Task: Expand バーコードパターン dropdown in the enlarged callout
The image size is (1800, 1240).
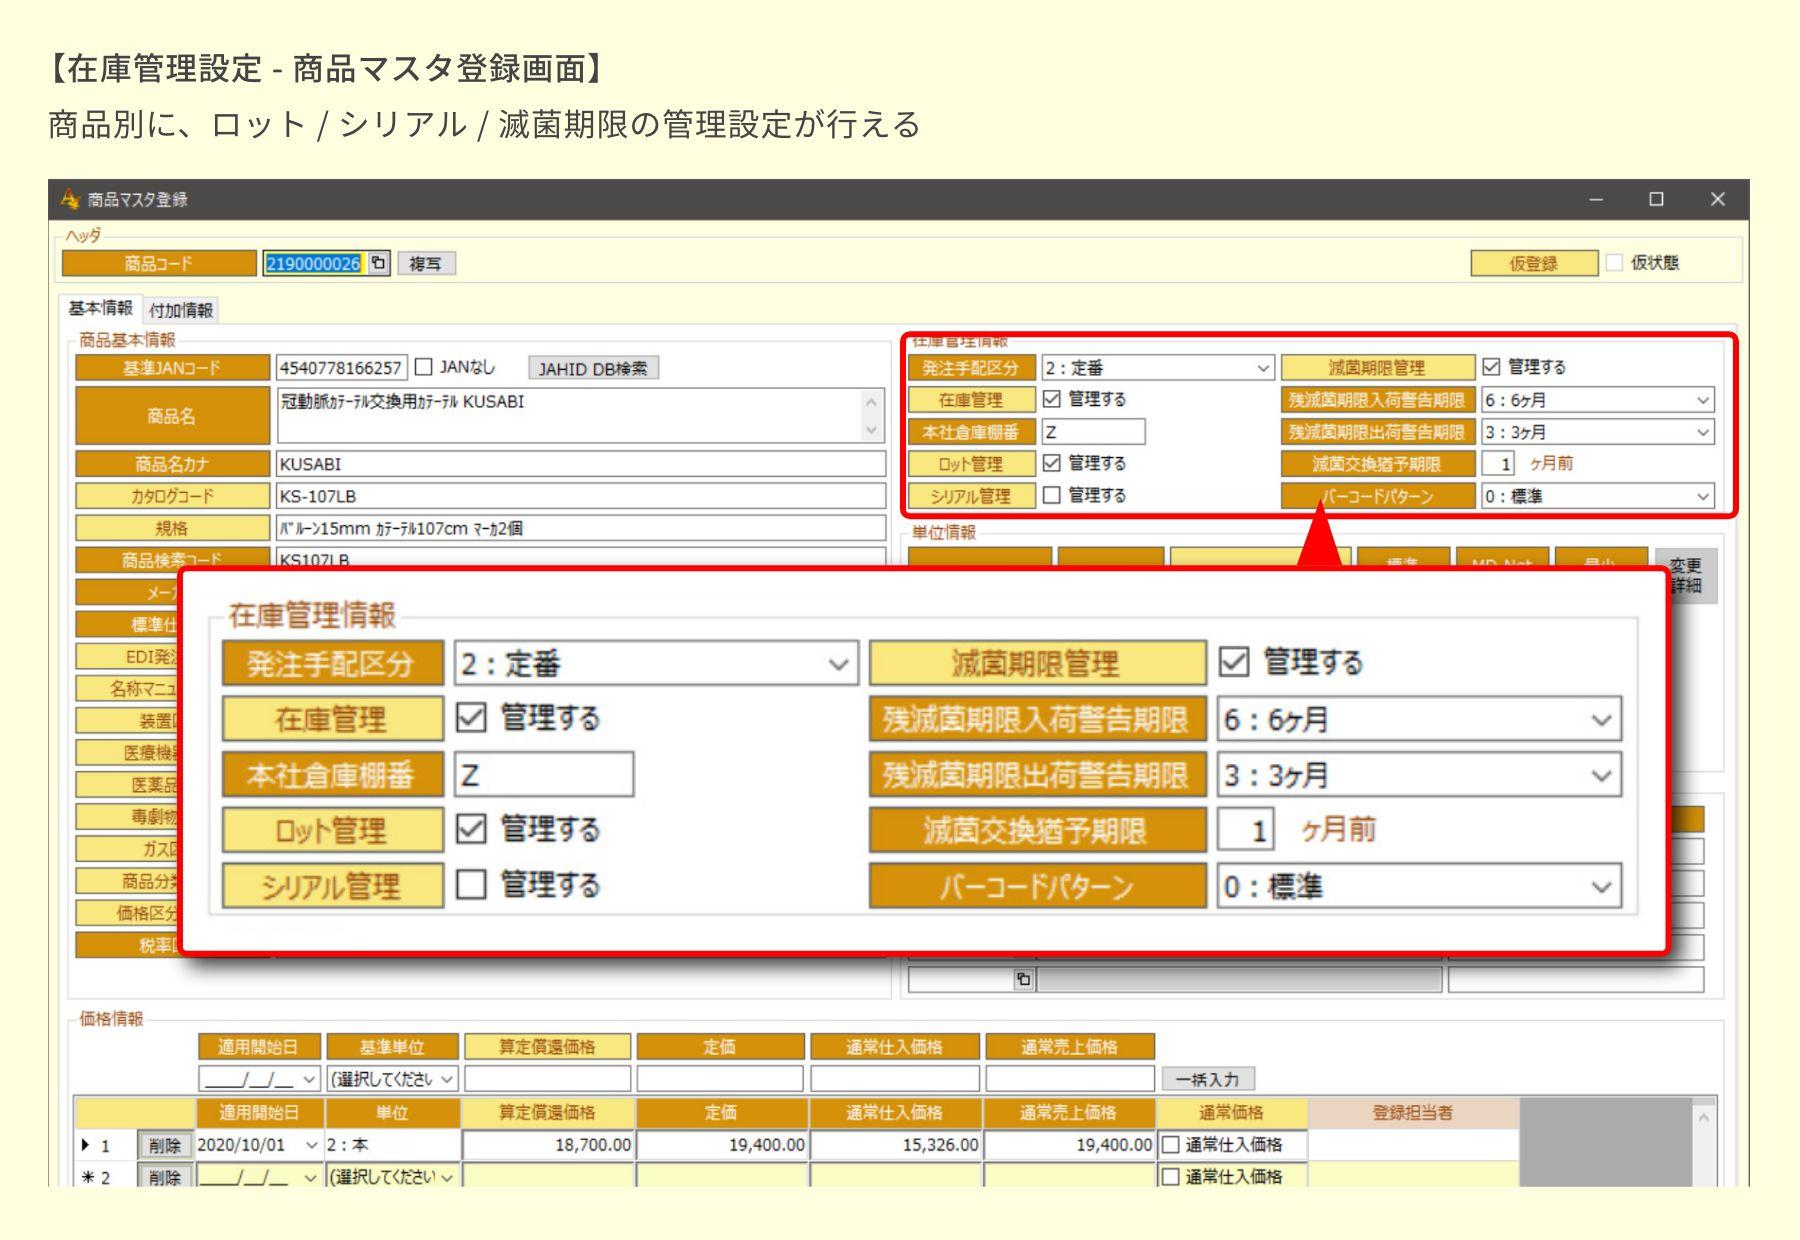Action: (x=1602, y=887)
